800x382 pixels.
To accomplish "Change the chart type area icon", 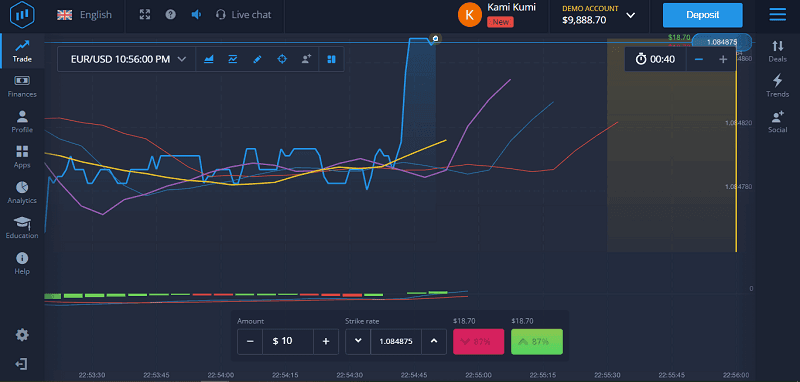I will point(208,59).
